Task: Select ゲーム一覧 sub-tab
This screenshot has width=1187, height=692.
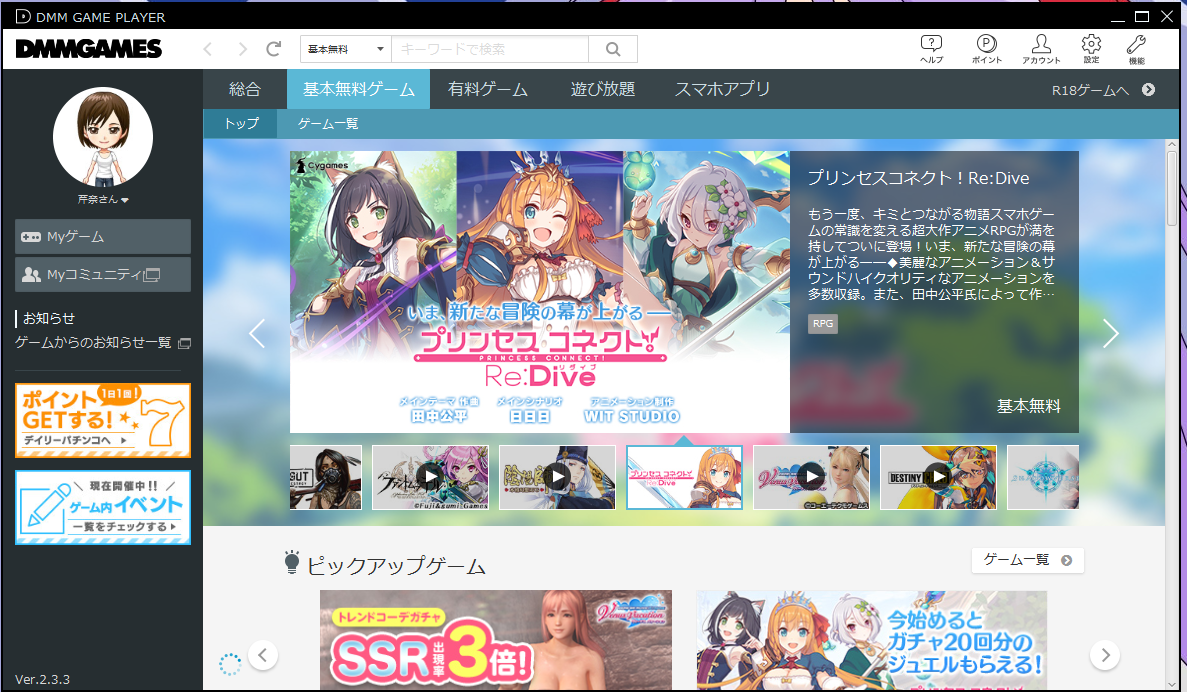Action: 329,123
